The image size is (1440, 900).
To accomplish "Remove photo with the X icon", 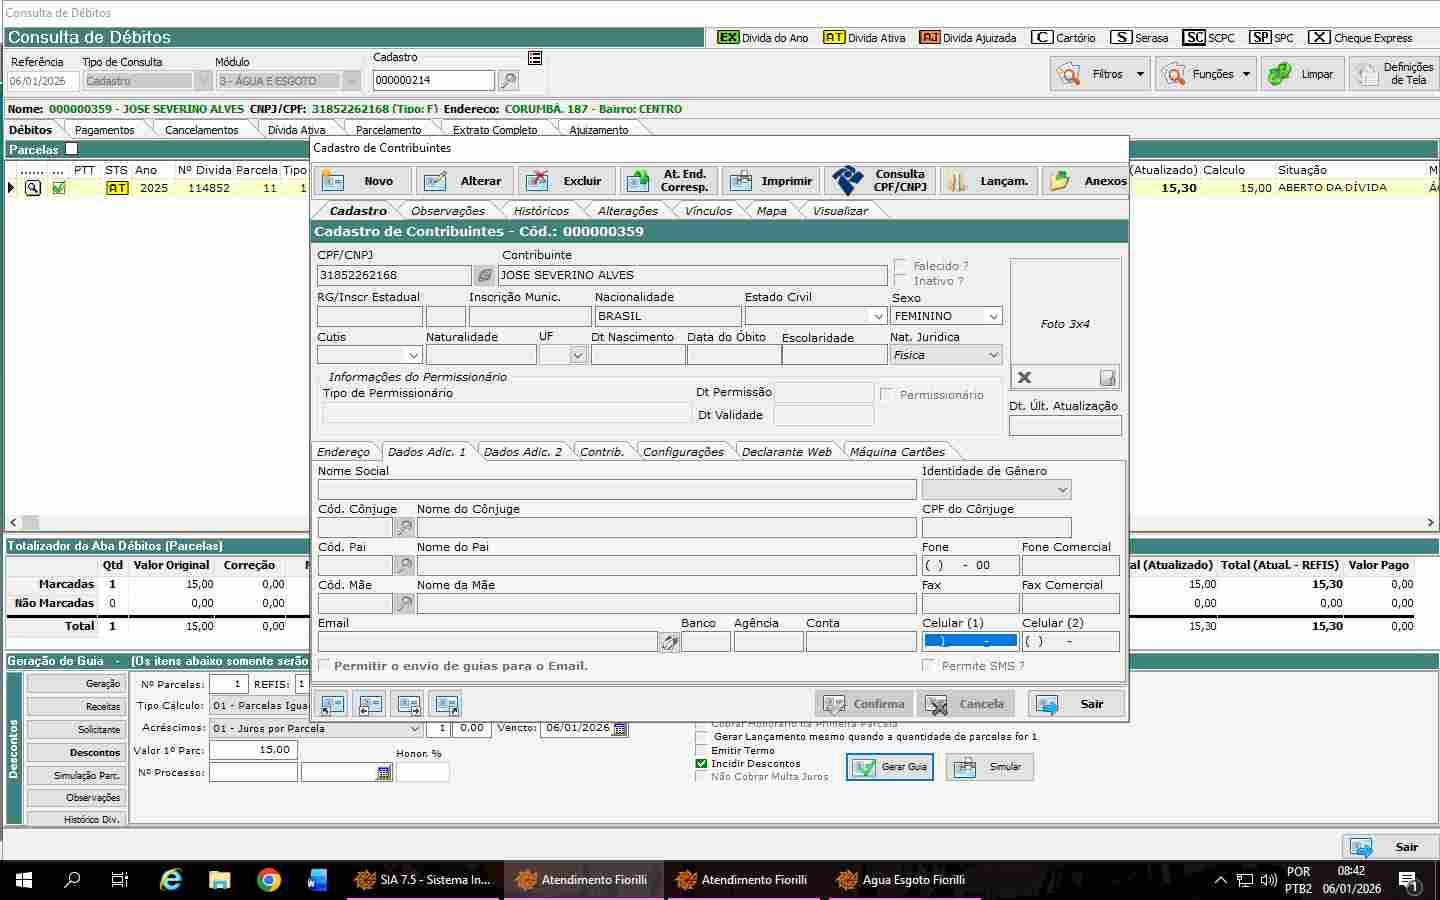I will [x=1024, y=377].
